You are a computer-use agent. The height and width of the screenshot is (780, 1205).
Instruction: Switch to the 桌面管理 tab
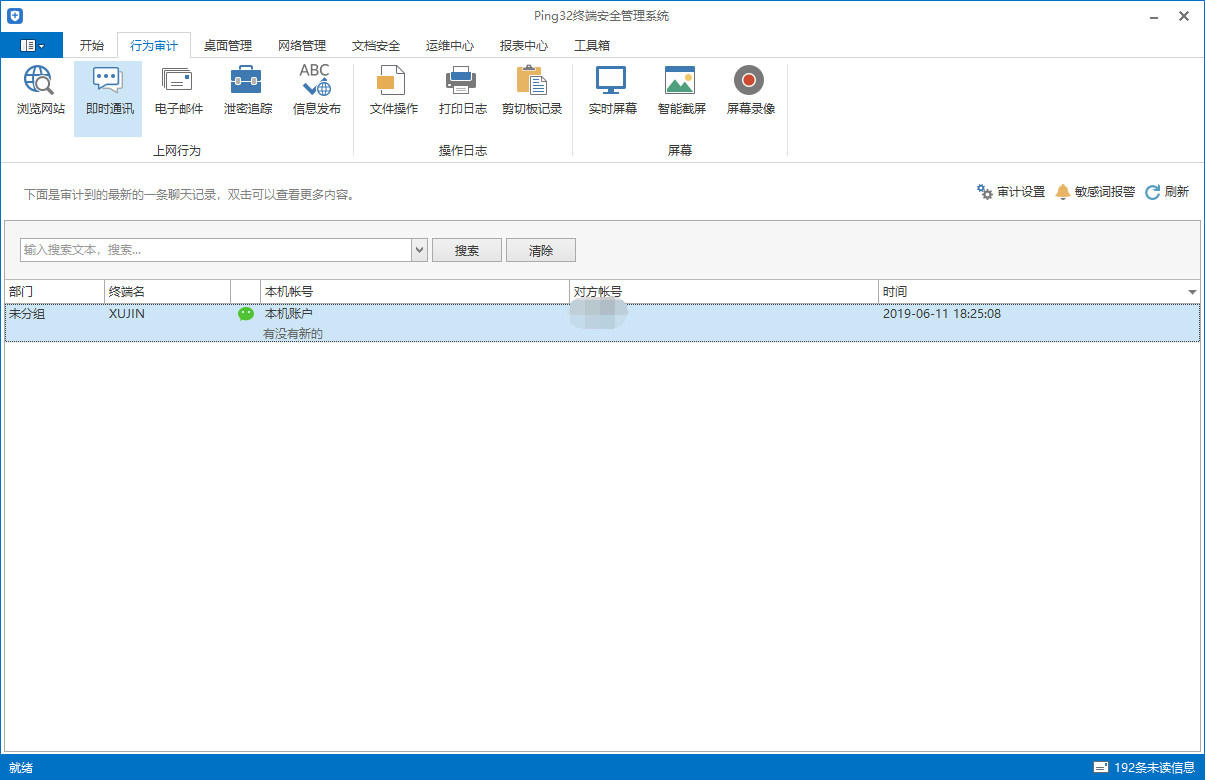click(228, 45)
